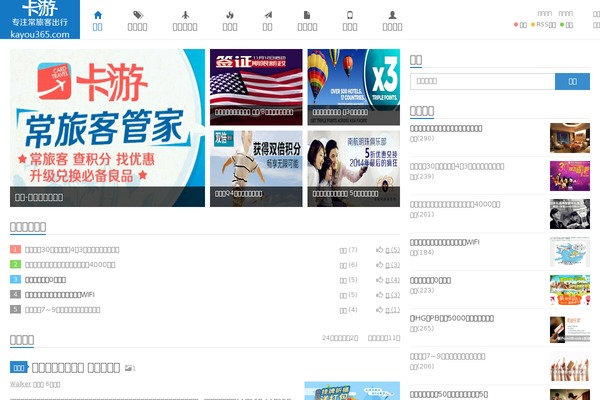Click thumbs-up icon in rank 3 row
This screenshot has width=600, height=400.
(380, 280)
